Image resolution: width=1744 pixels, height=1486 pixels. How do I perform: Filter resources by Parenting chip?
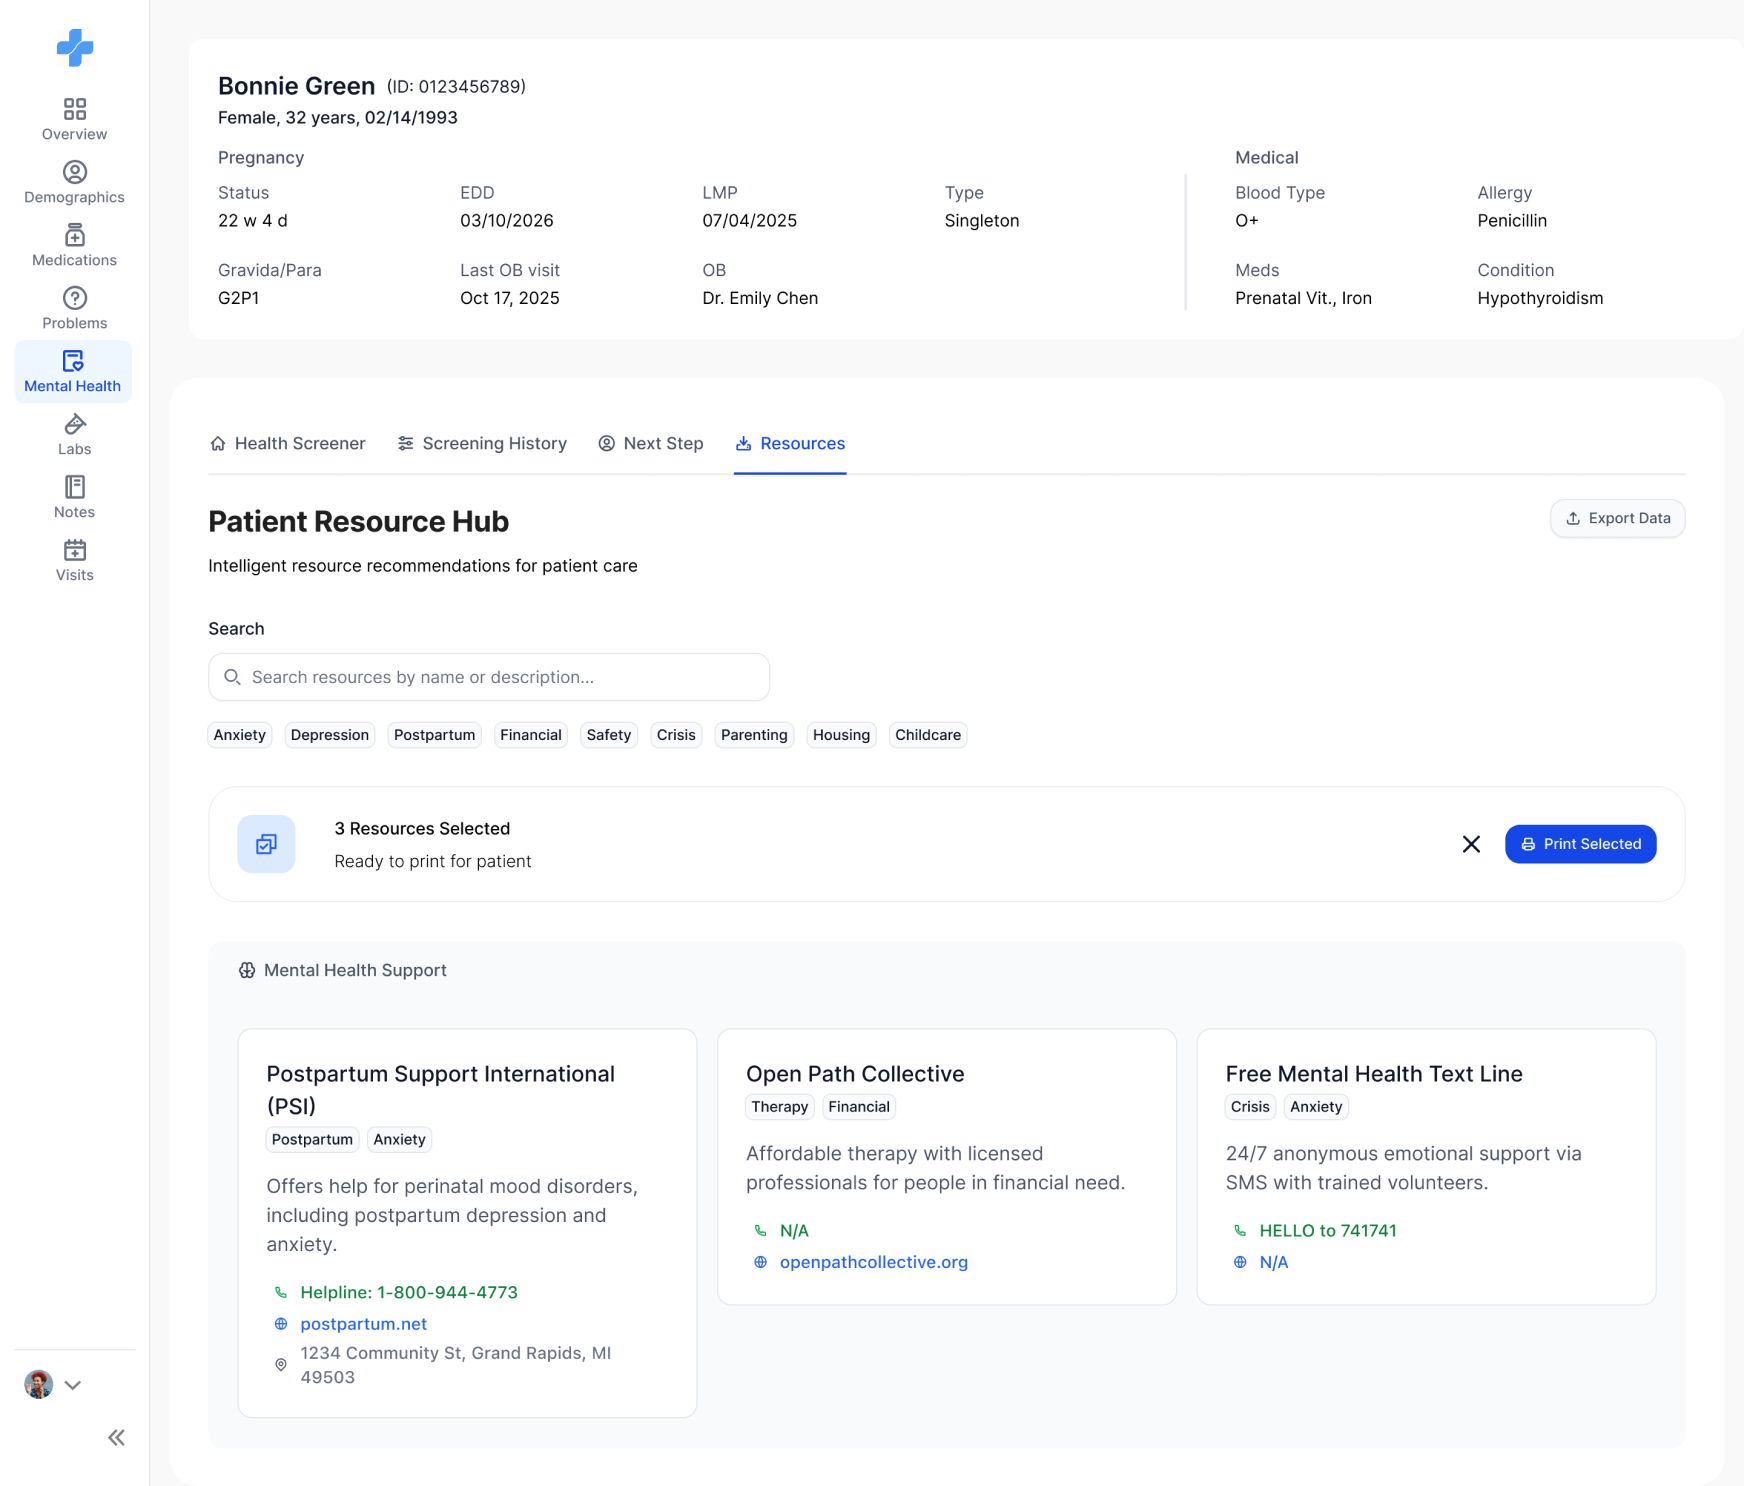(x=754, y=735)
